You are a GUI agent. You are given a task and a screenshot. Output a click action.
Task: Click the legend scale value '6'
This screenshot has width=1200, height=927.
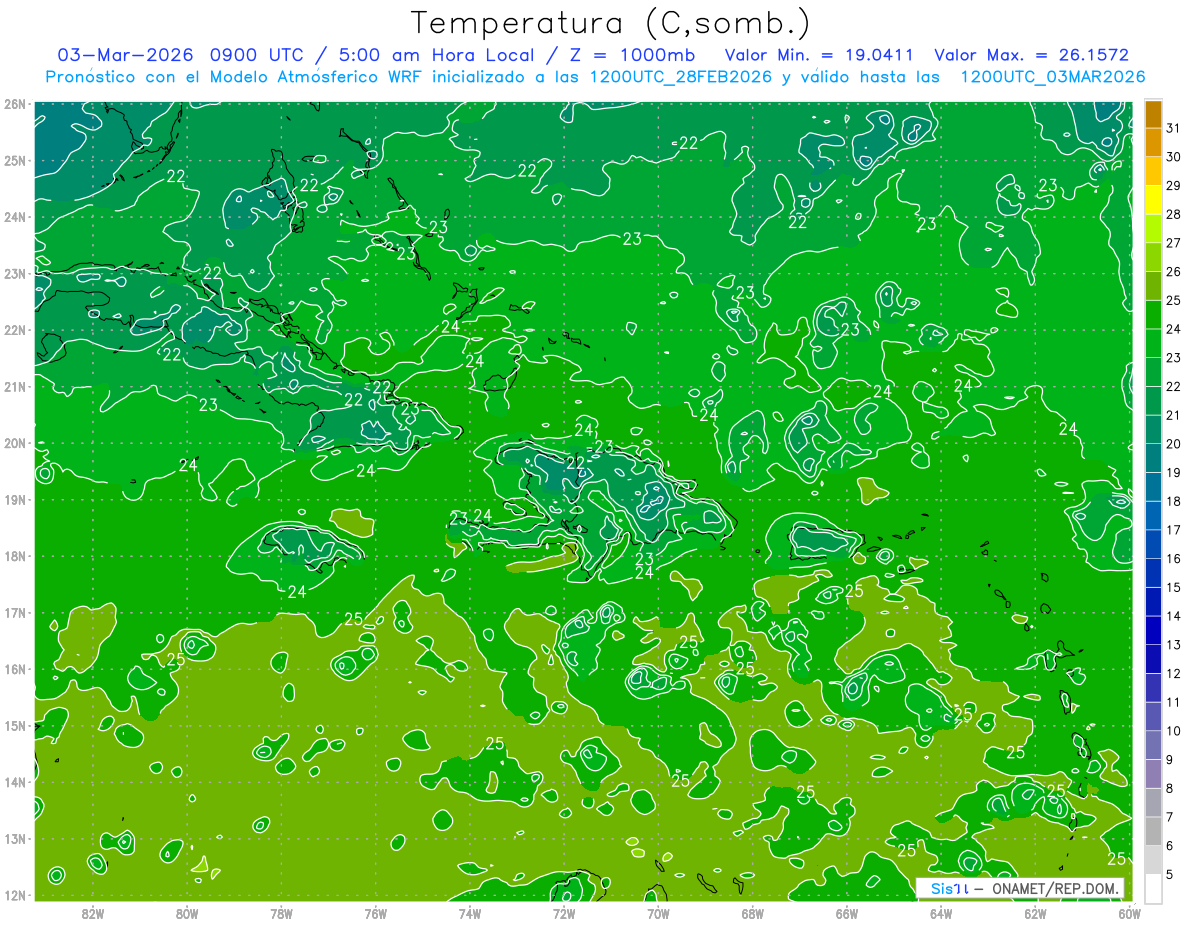[1170, 845]
